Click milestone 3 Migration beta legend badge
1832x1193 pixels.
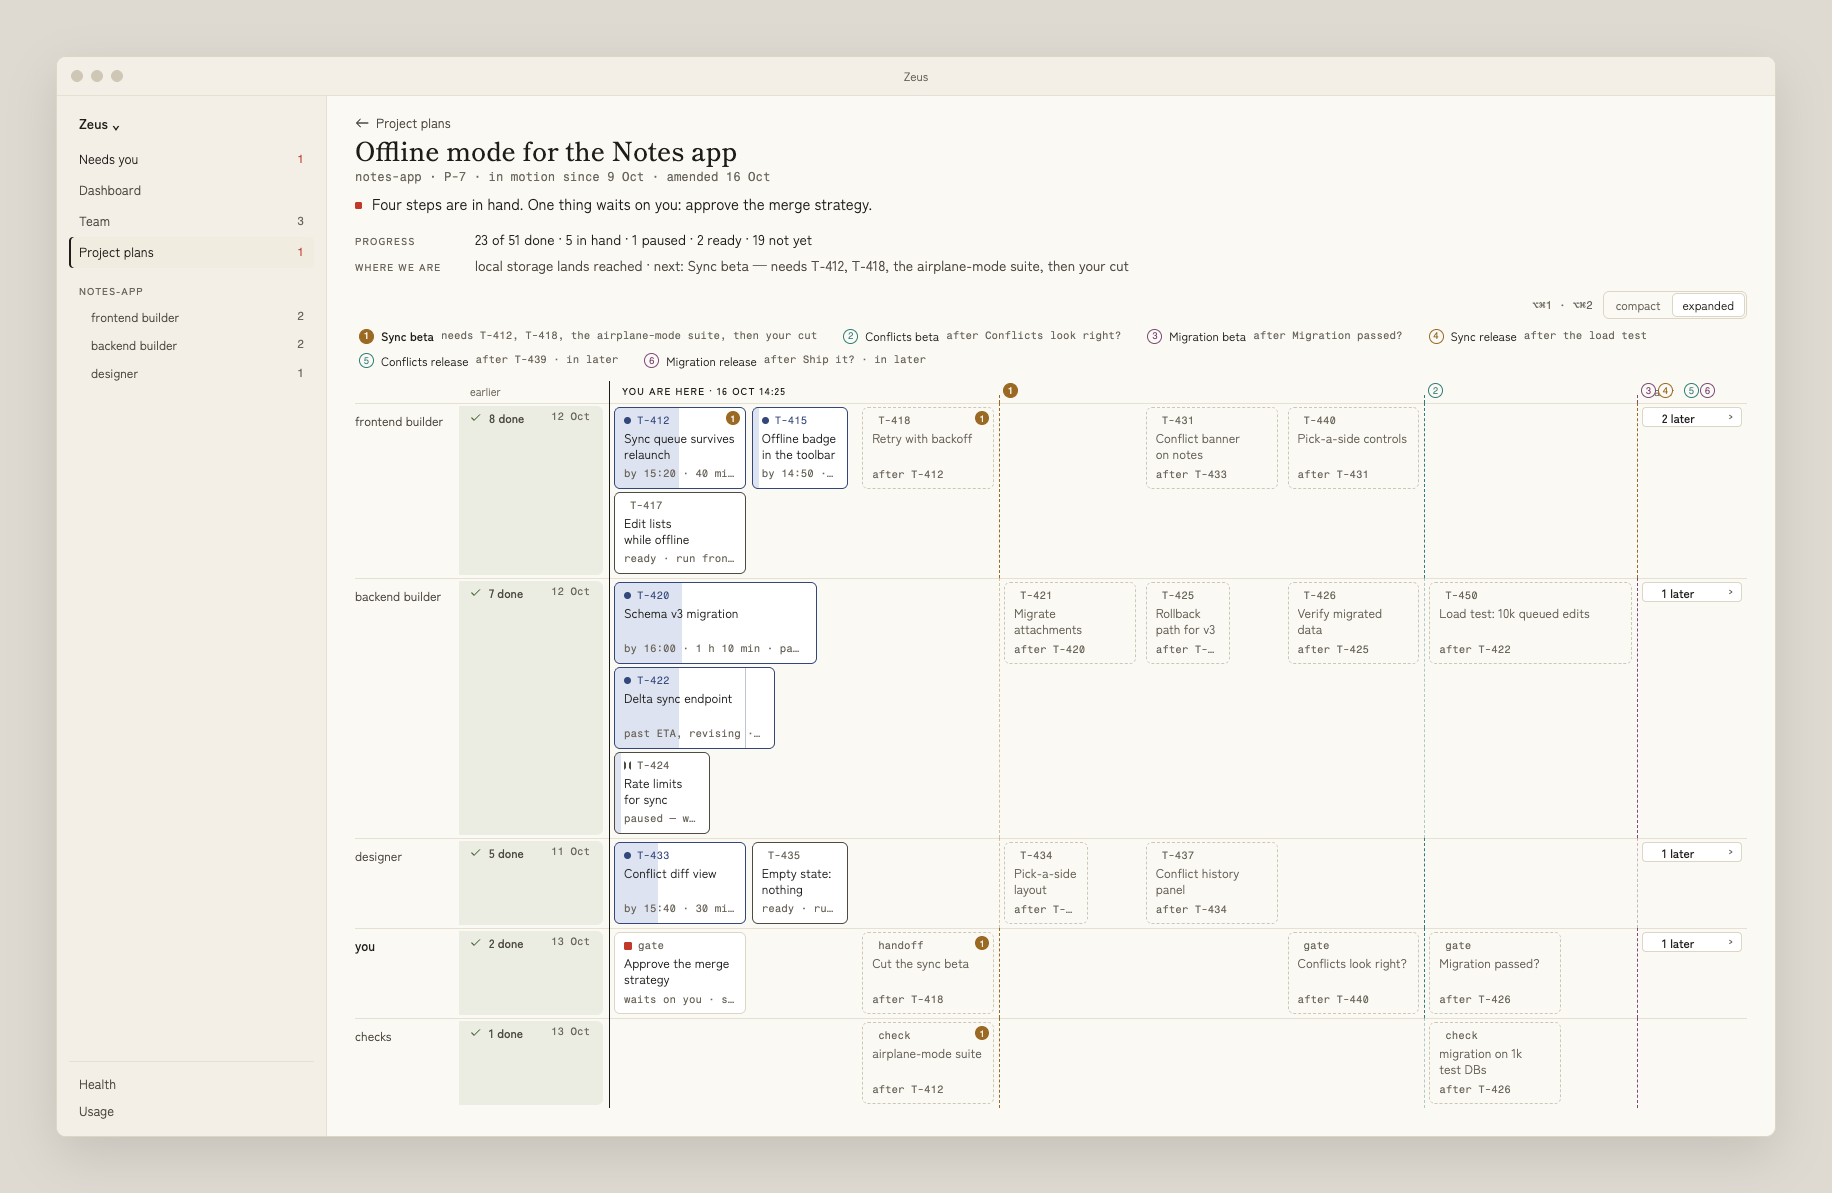(1154, 336)
